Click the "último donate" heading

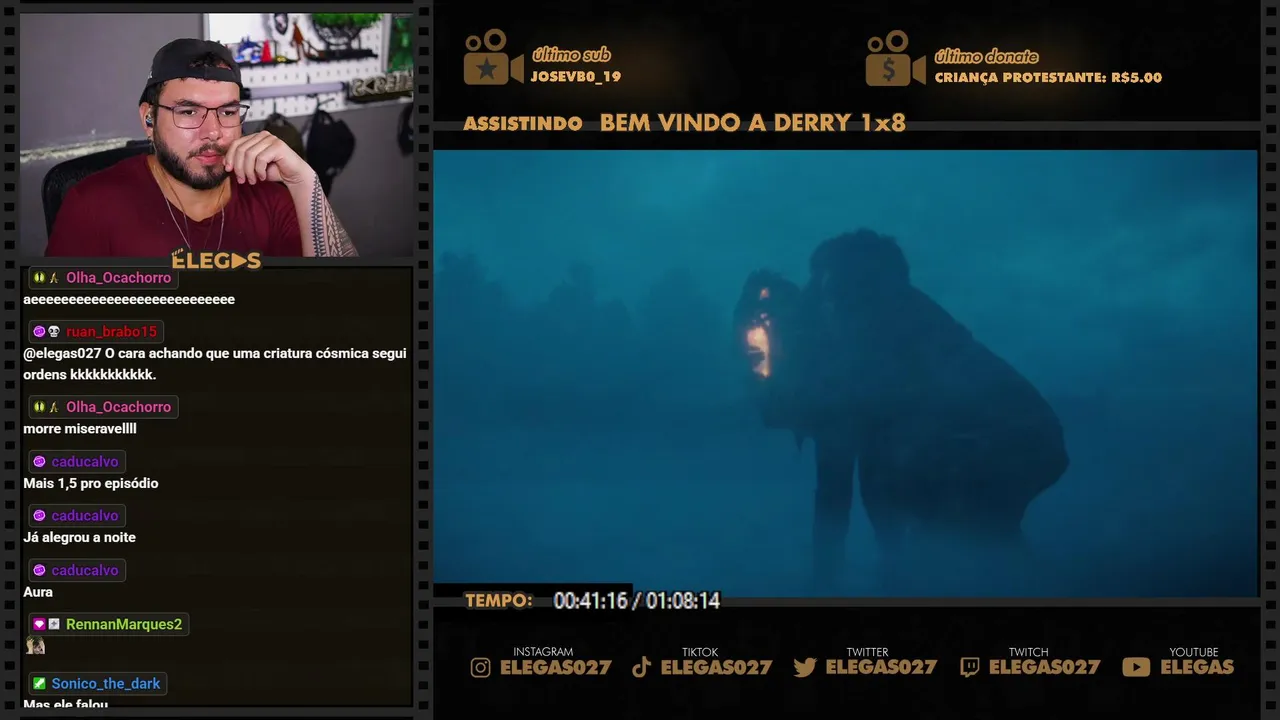[987, 56]
